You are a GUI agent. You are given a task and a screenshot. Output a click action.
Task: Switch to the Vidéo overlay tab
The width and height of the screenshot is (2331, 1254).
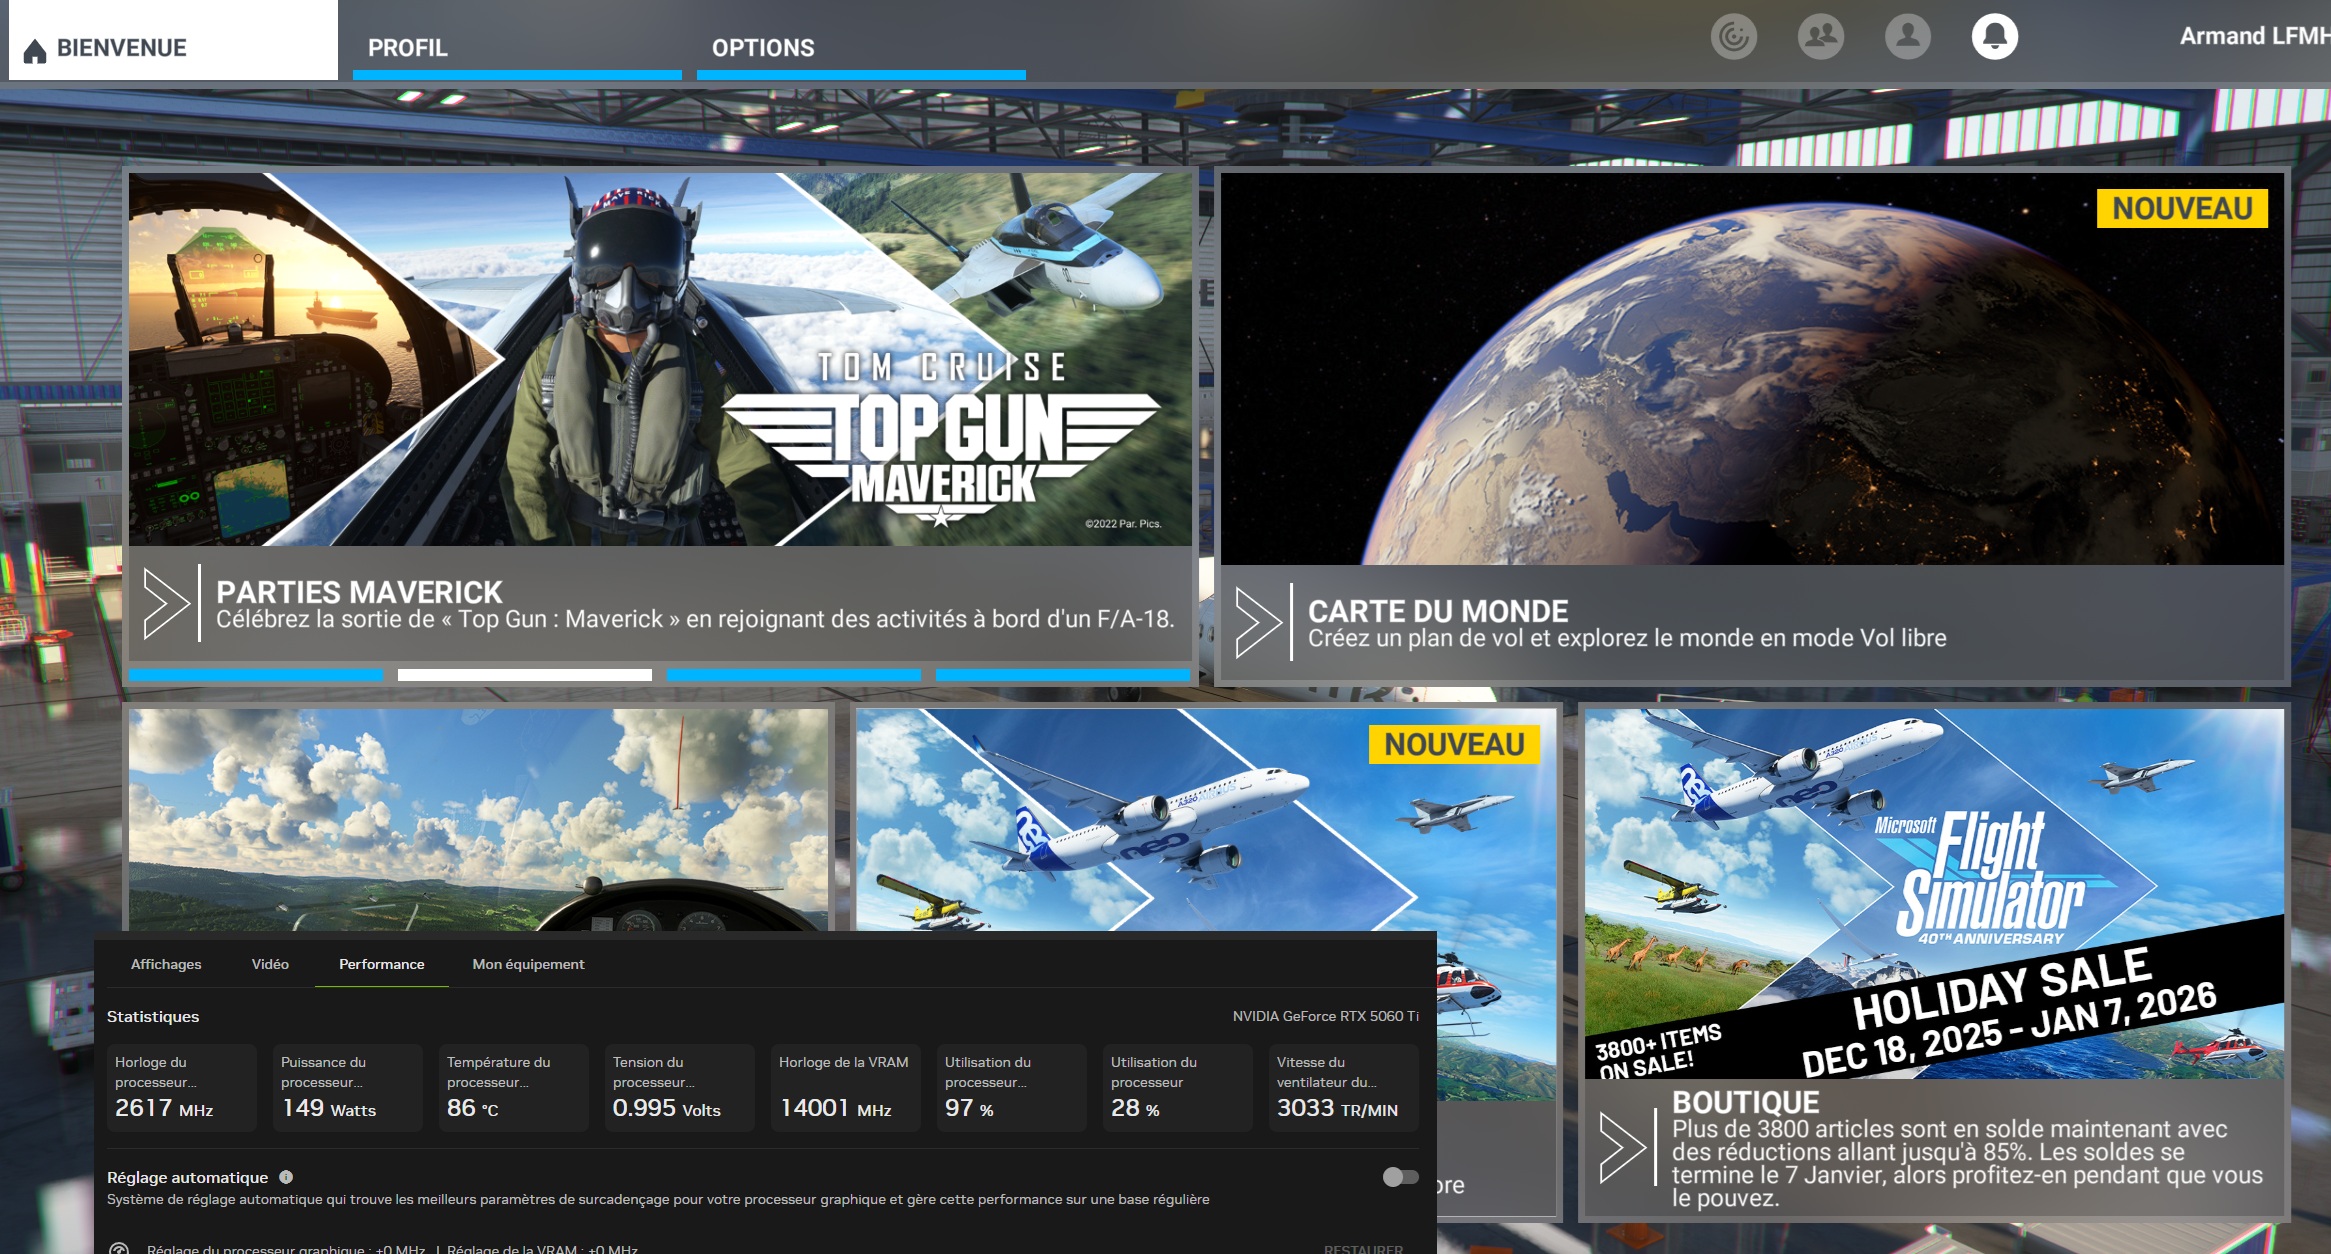pos(270,964)
